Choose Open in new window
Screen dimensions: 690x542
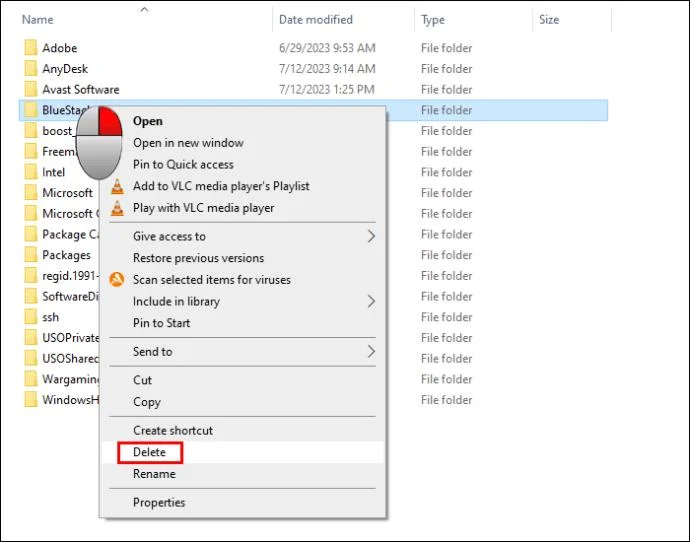click(x=188, y=143)
